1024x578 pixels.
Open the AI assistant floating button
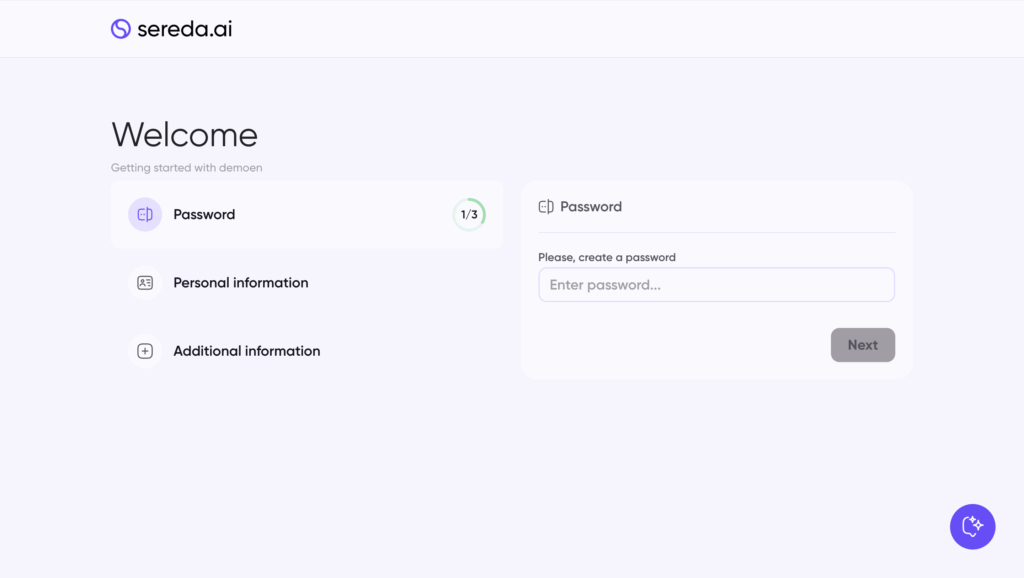click(972, 526)
